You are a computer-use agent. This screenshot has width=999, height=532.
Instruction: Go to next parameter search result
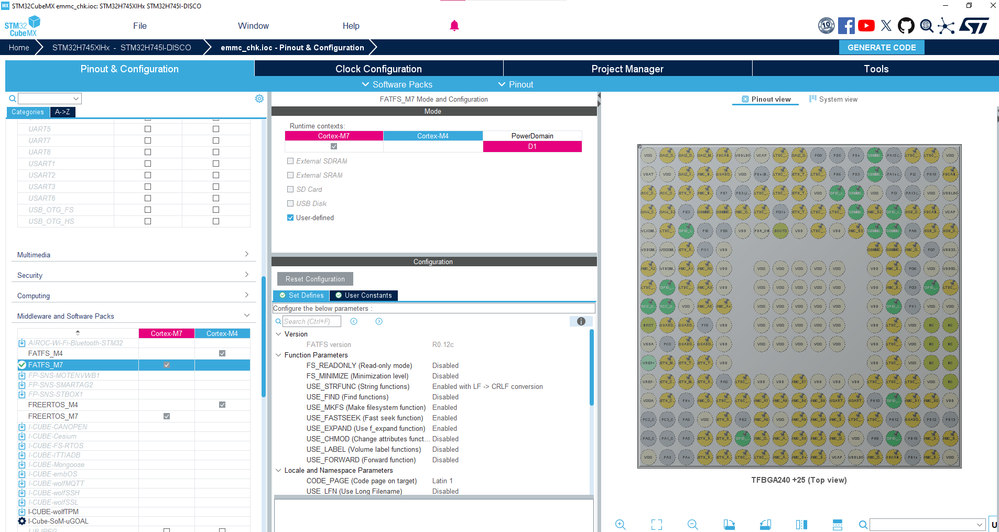coord(378,322)
